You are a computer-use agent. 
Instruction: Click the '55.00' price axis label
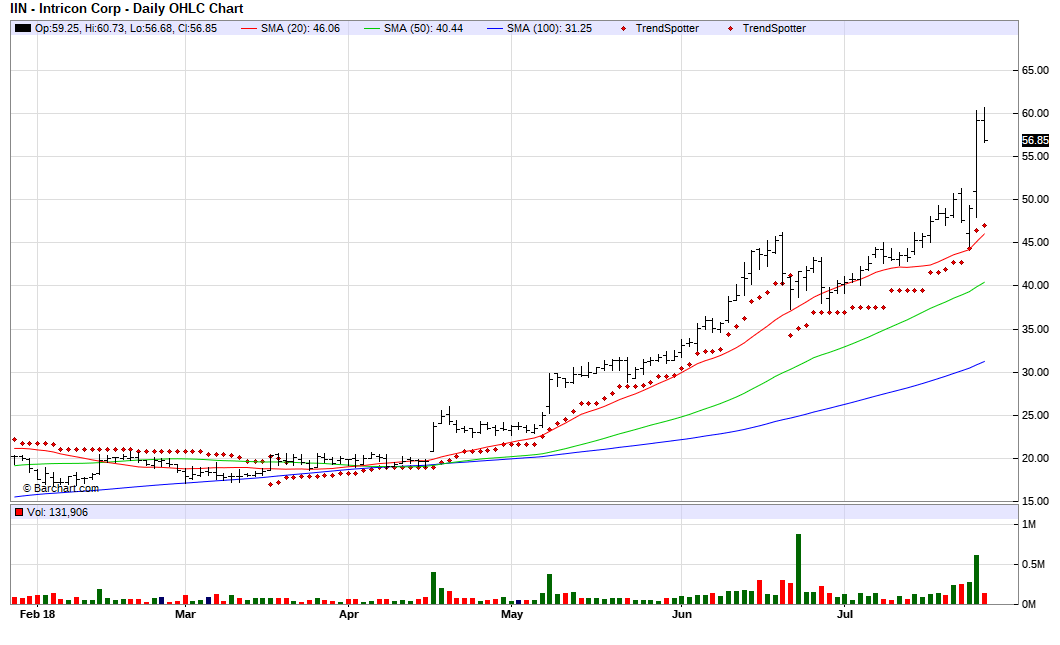click(x=1035, y=156)
